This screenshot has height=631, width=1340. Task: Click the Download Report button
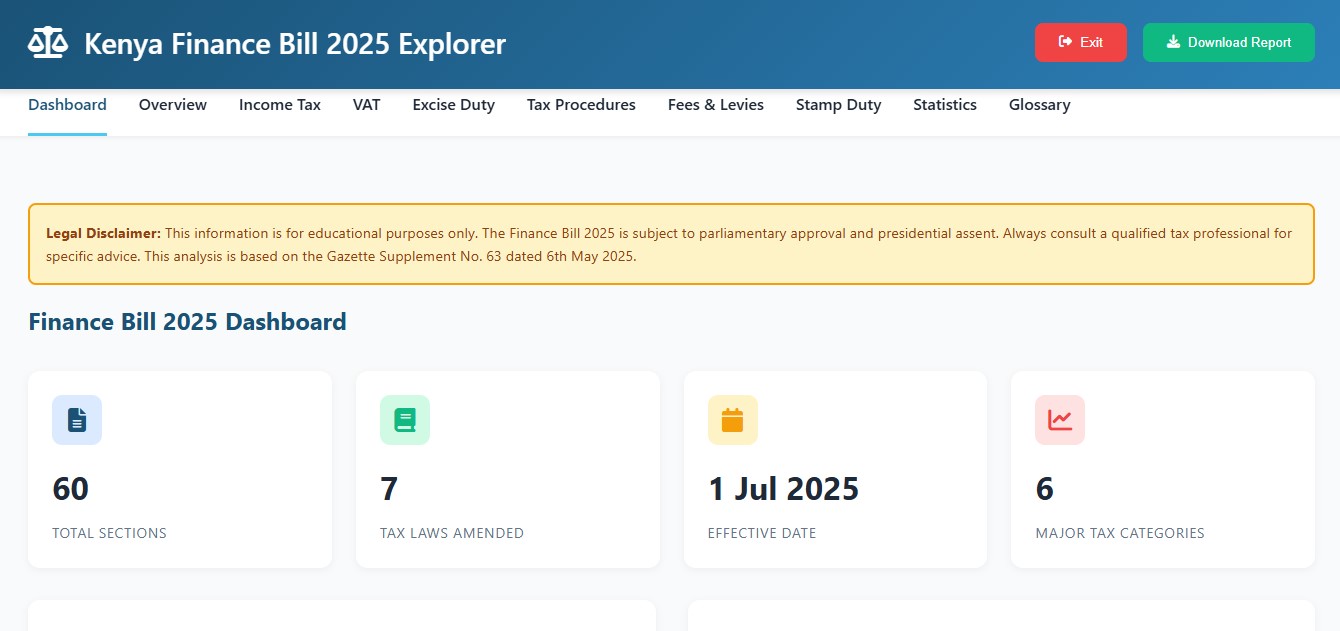[1228, 42]
